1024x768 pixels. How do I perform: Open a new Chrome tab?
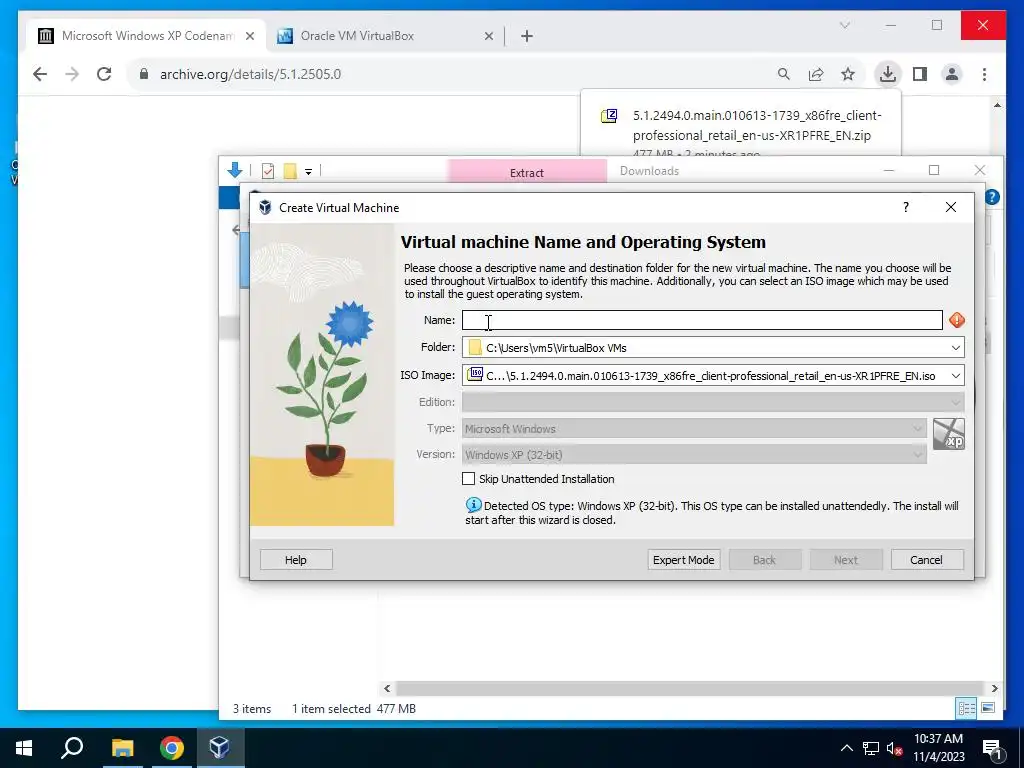tap(527, 37)
